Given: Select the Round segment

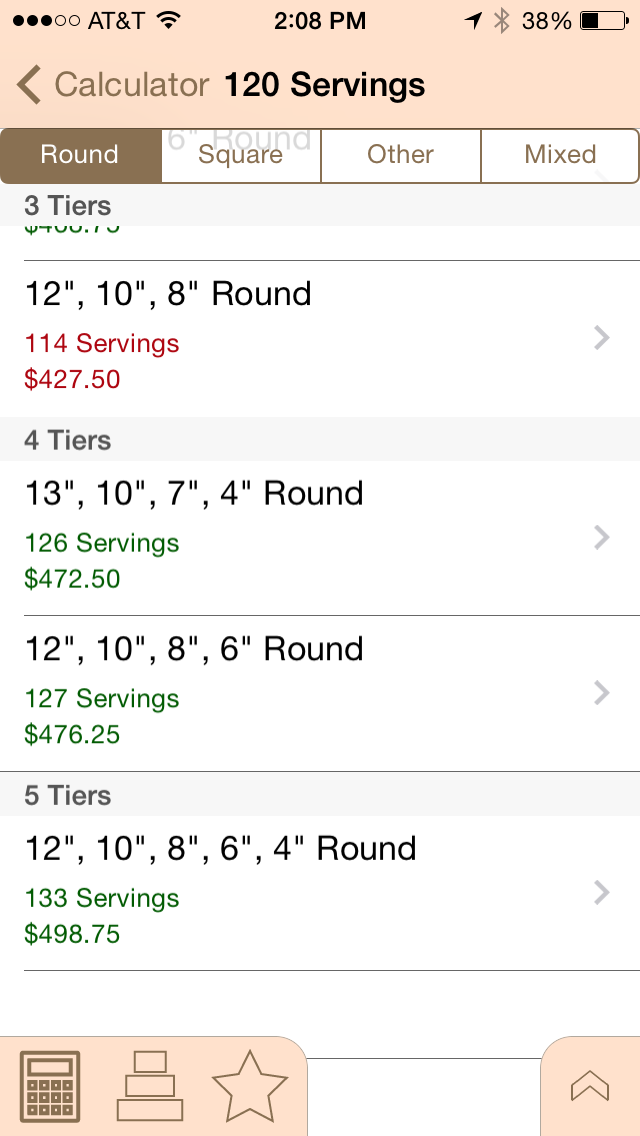Looking at the screenshot, I should 81,155.
